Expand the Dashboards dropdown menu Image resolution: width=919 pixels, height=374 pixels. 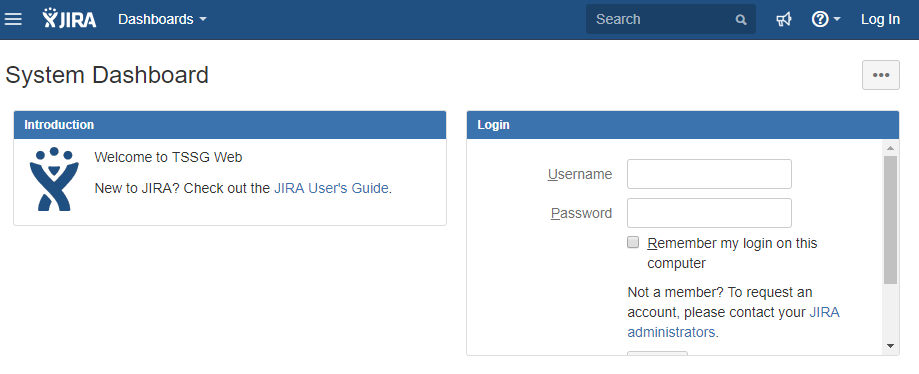click(162, 19)
